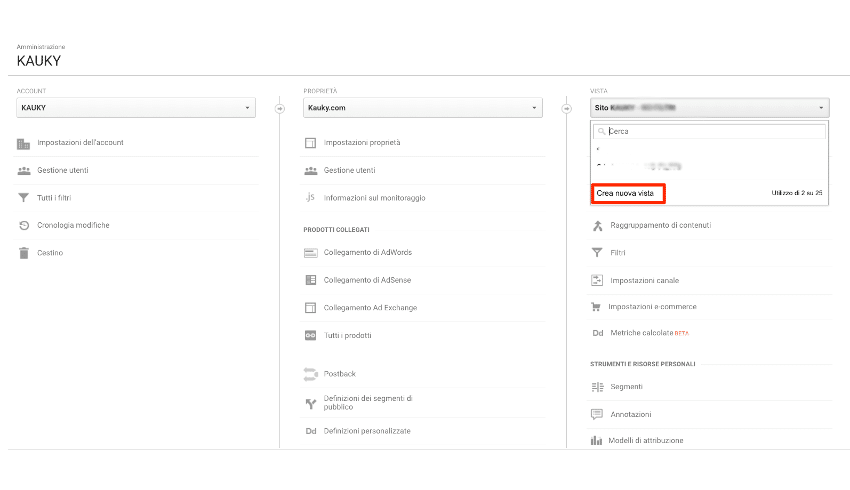The height and width of the screenshot is (490, 850).
Task: Click the property Gestione utenti people icon
Action: point(311,171)
